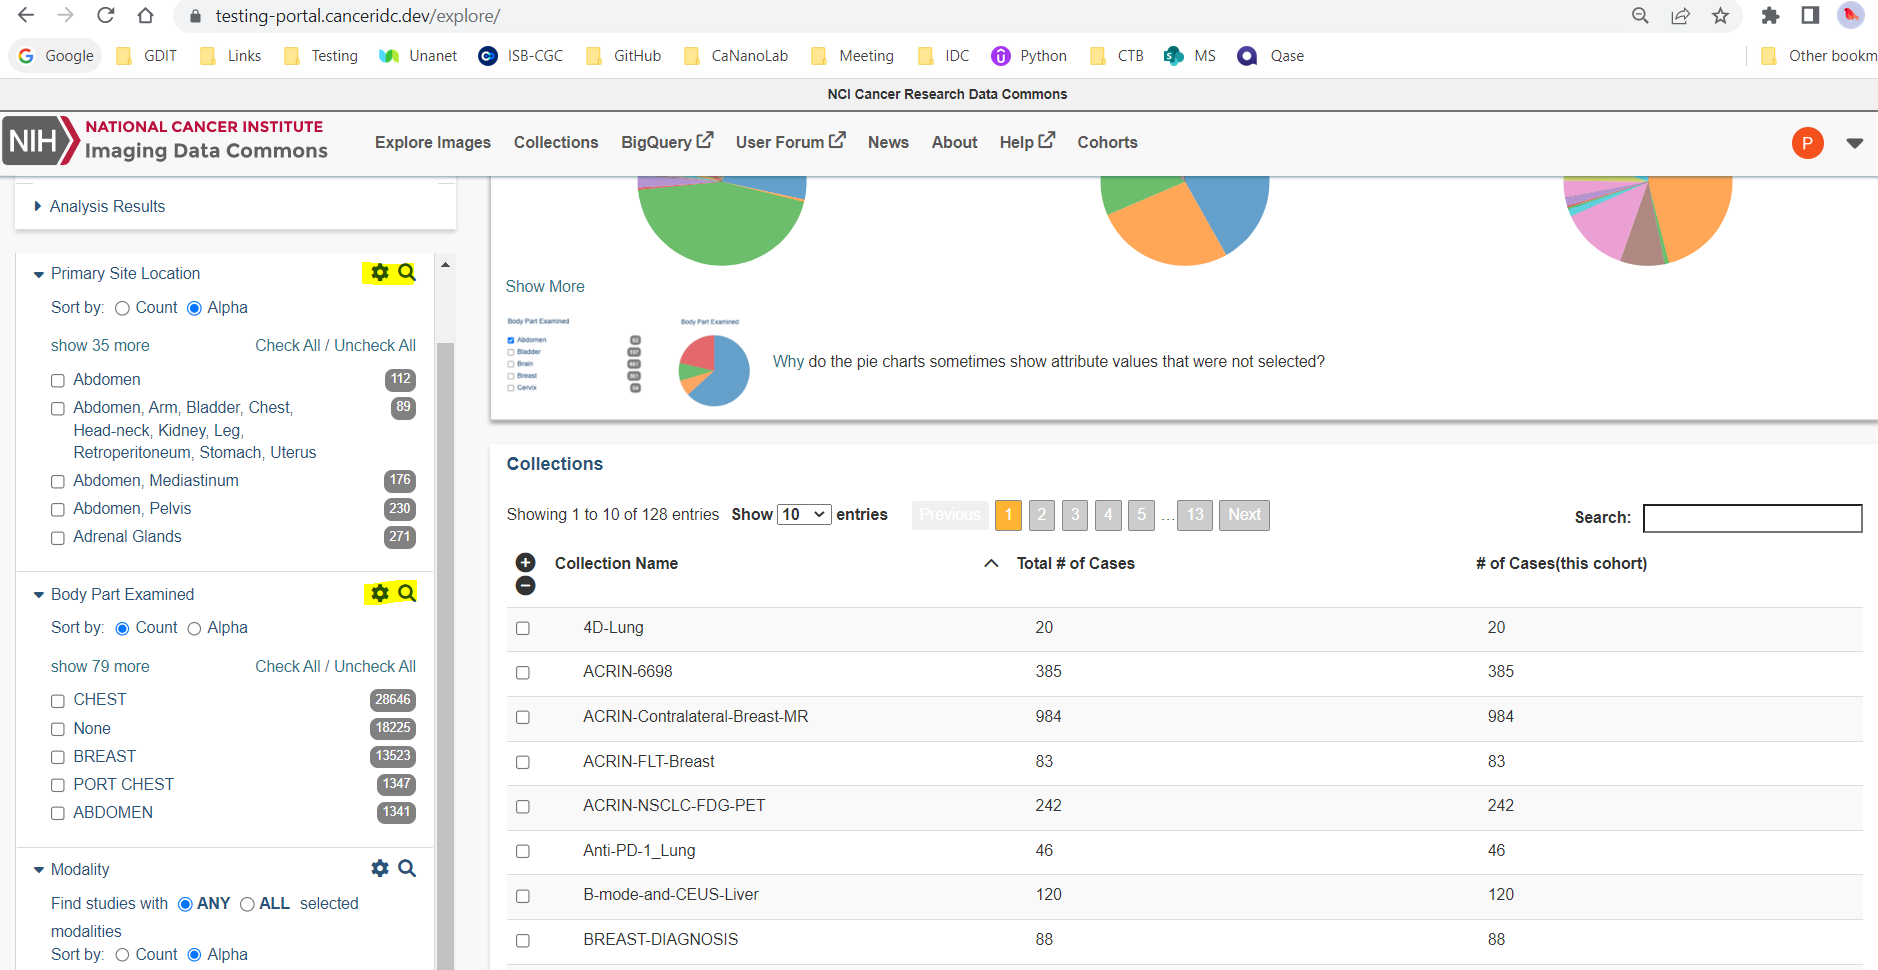Enable ALL modalities radio button

pyautogui.click(x=247, y=903)
